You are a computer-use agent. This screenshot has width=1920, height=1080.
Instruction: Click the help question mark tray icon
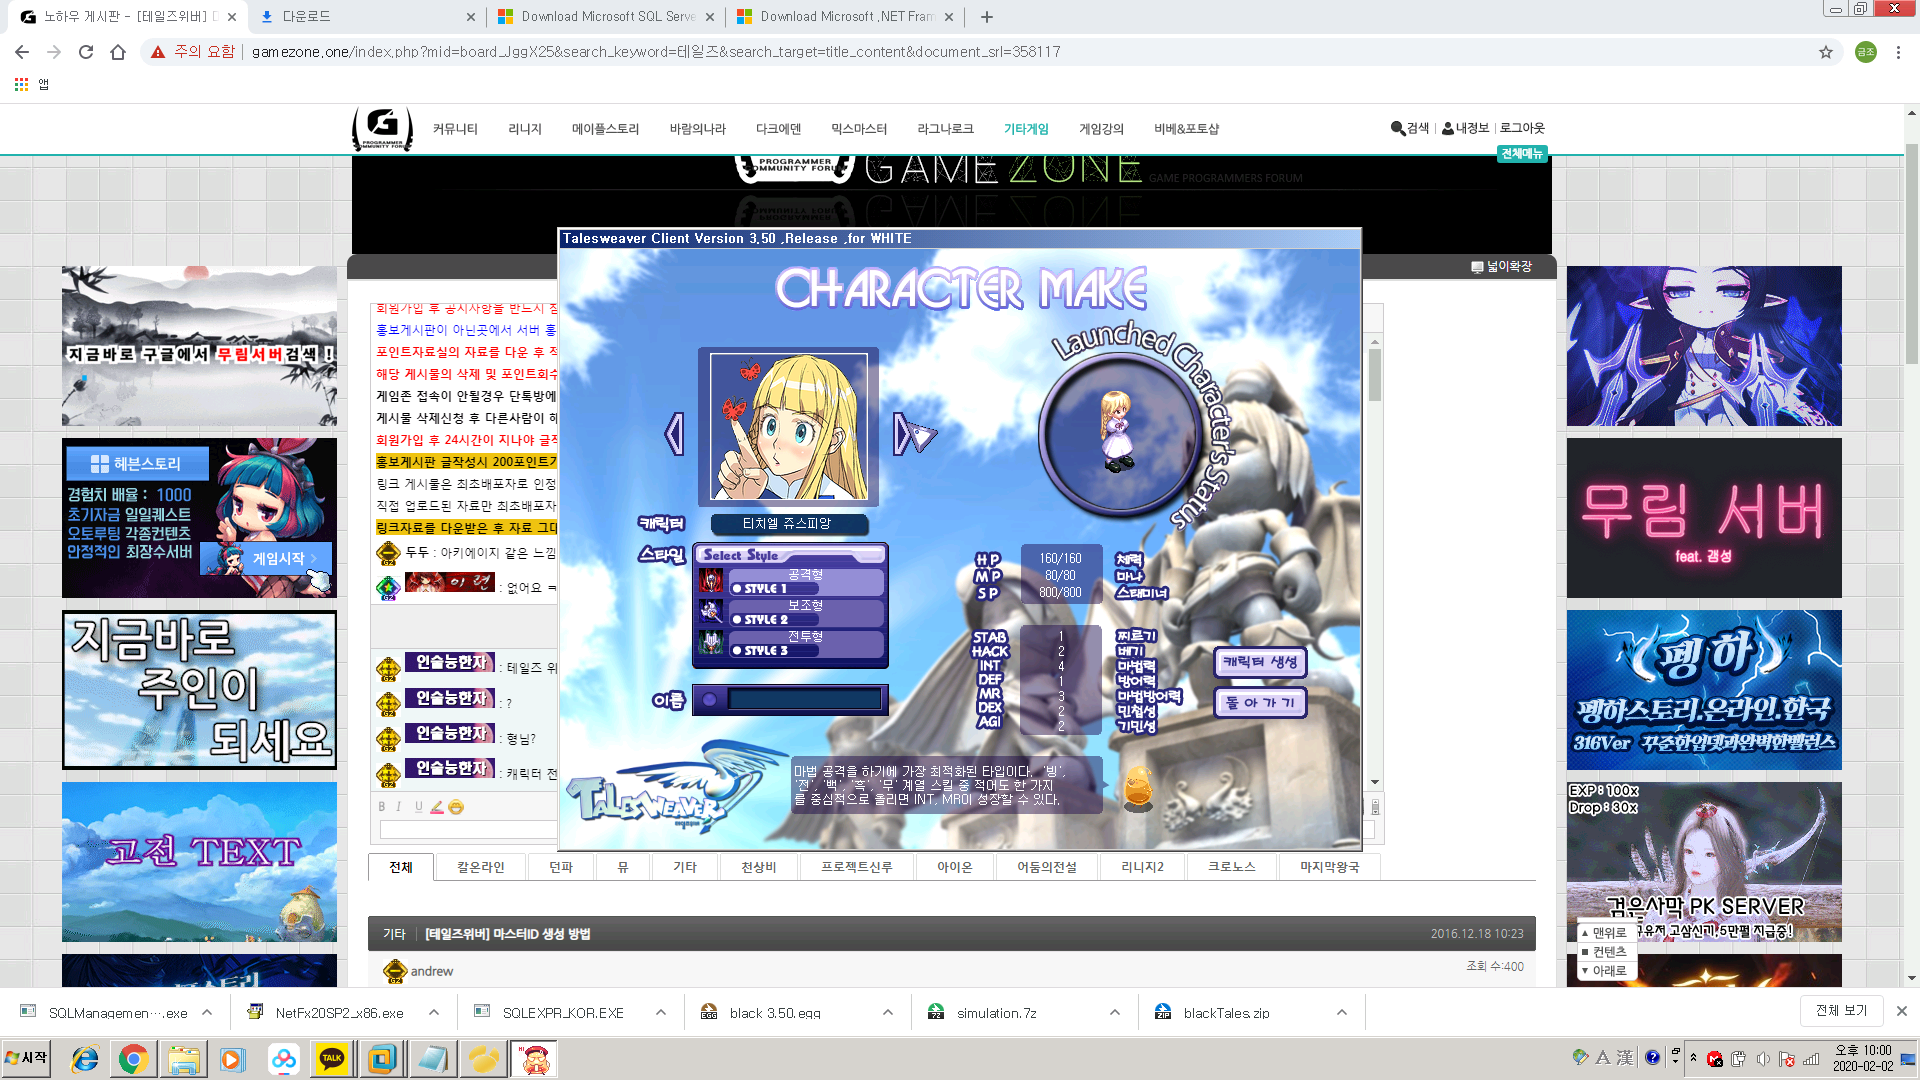click(1652, 1057)
